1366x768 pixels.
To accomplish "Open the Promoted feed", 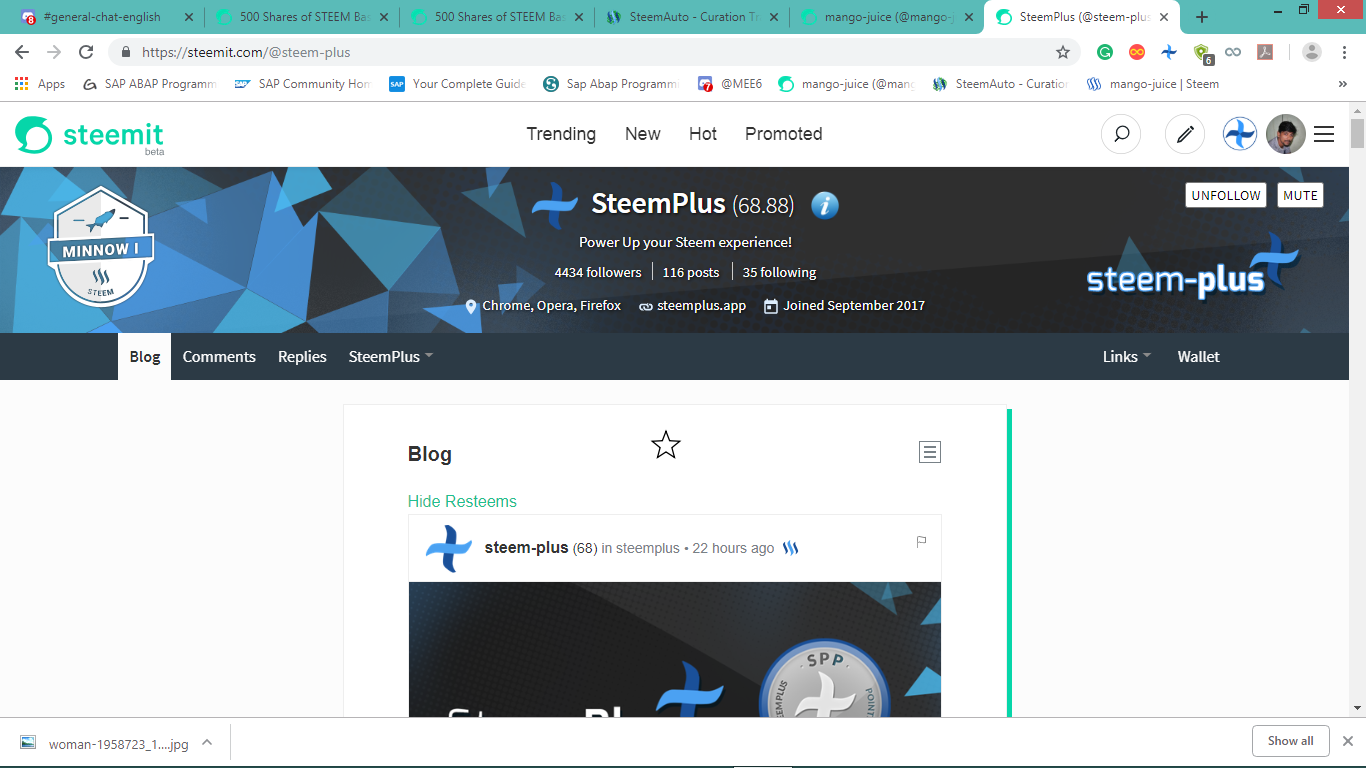I will [x=784, y=134].
